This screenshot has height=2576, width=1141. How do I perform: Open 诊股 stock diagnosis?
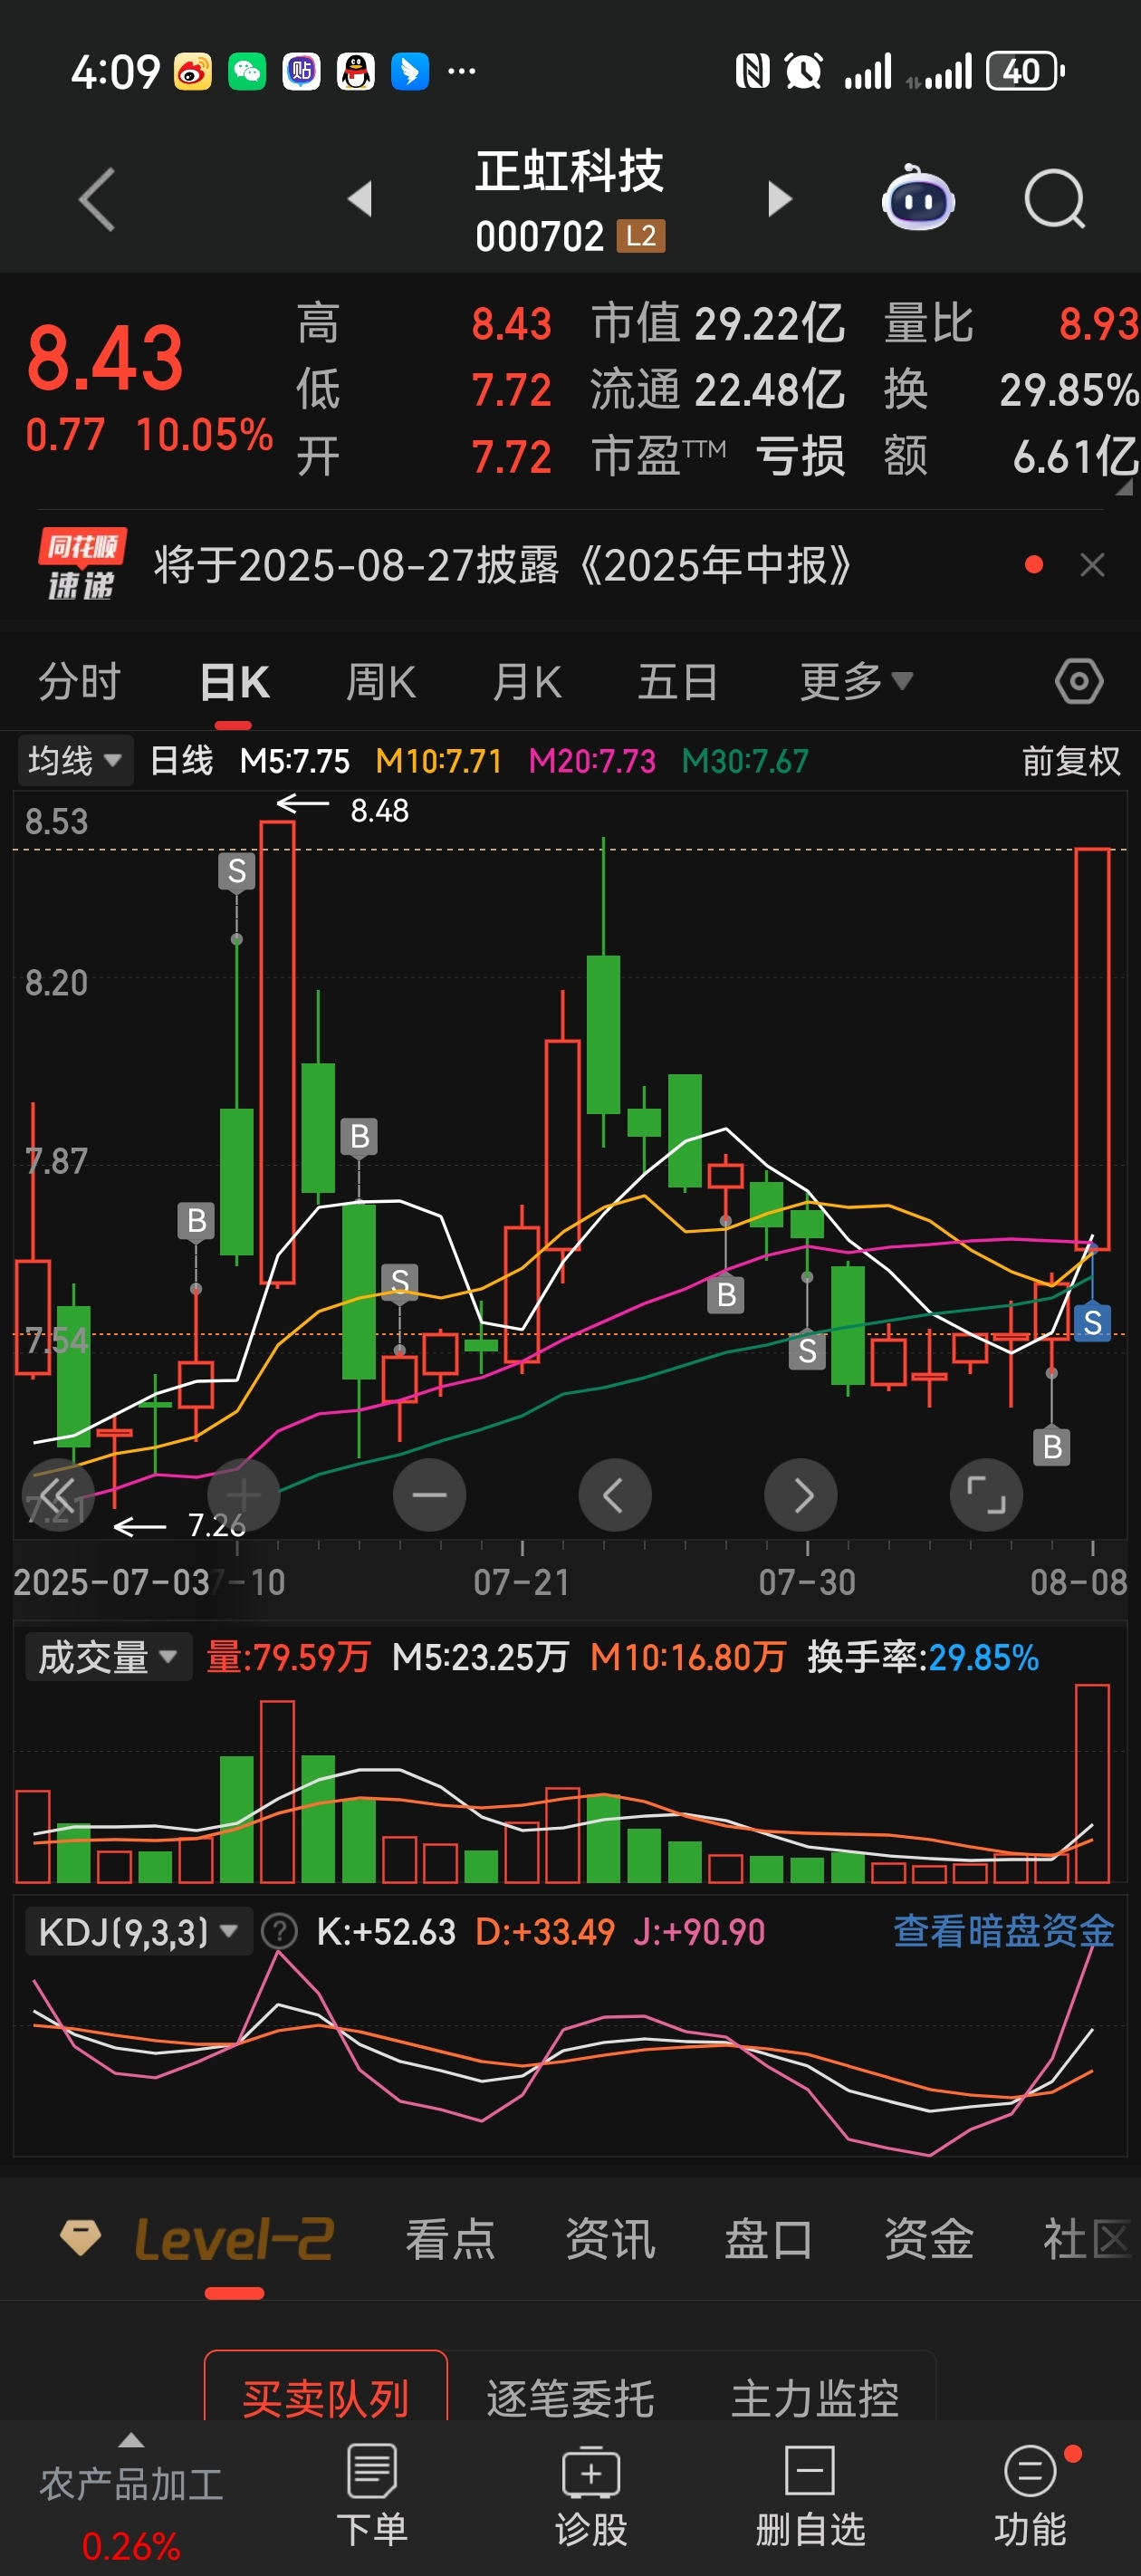point(591,2494)
